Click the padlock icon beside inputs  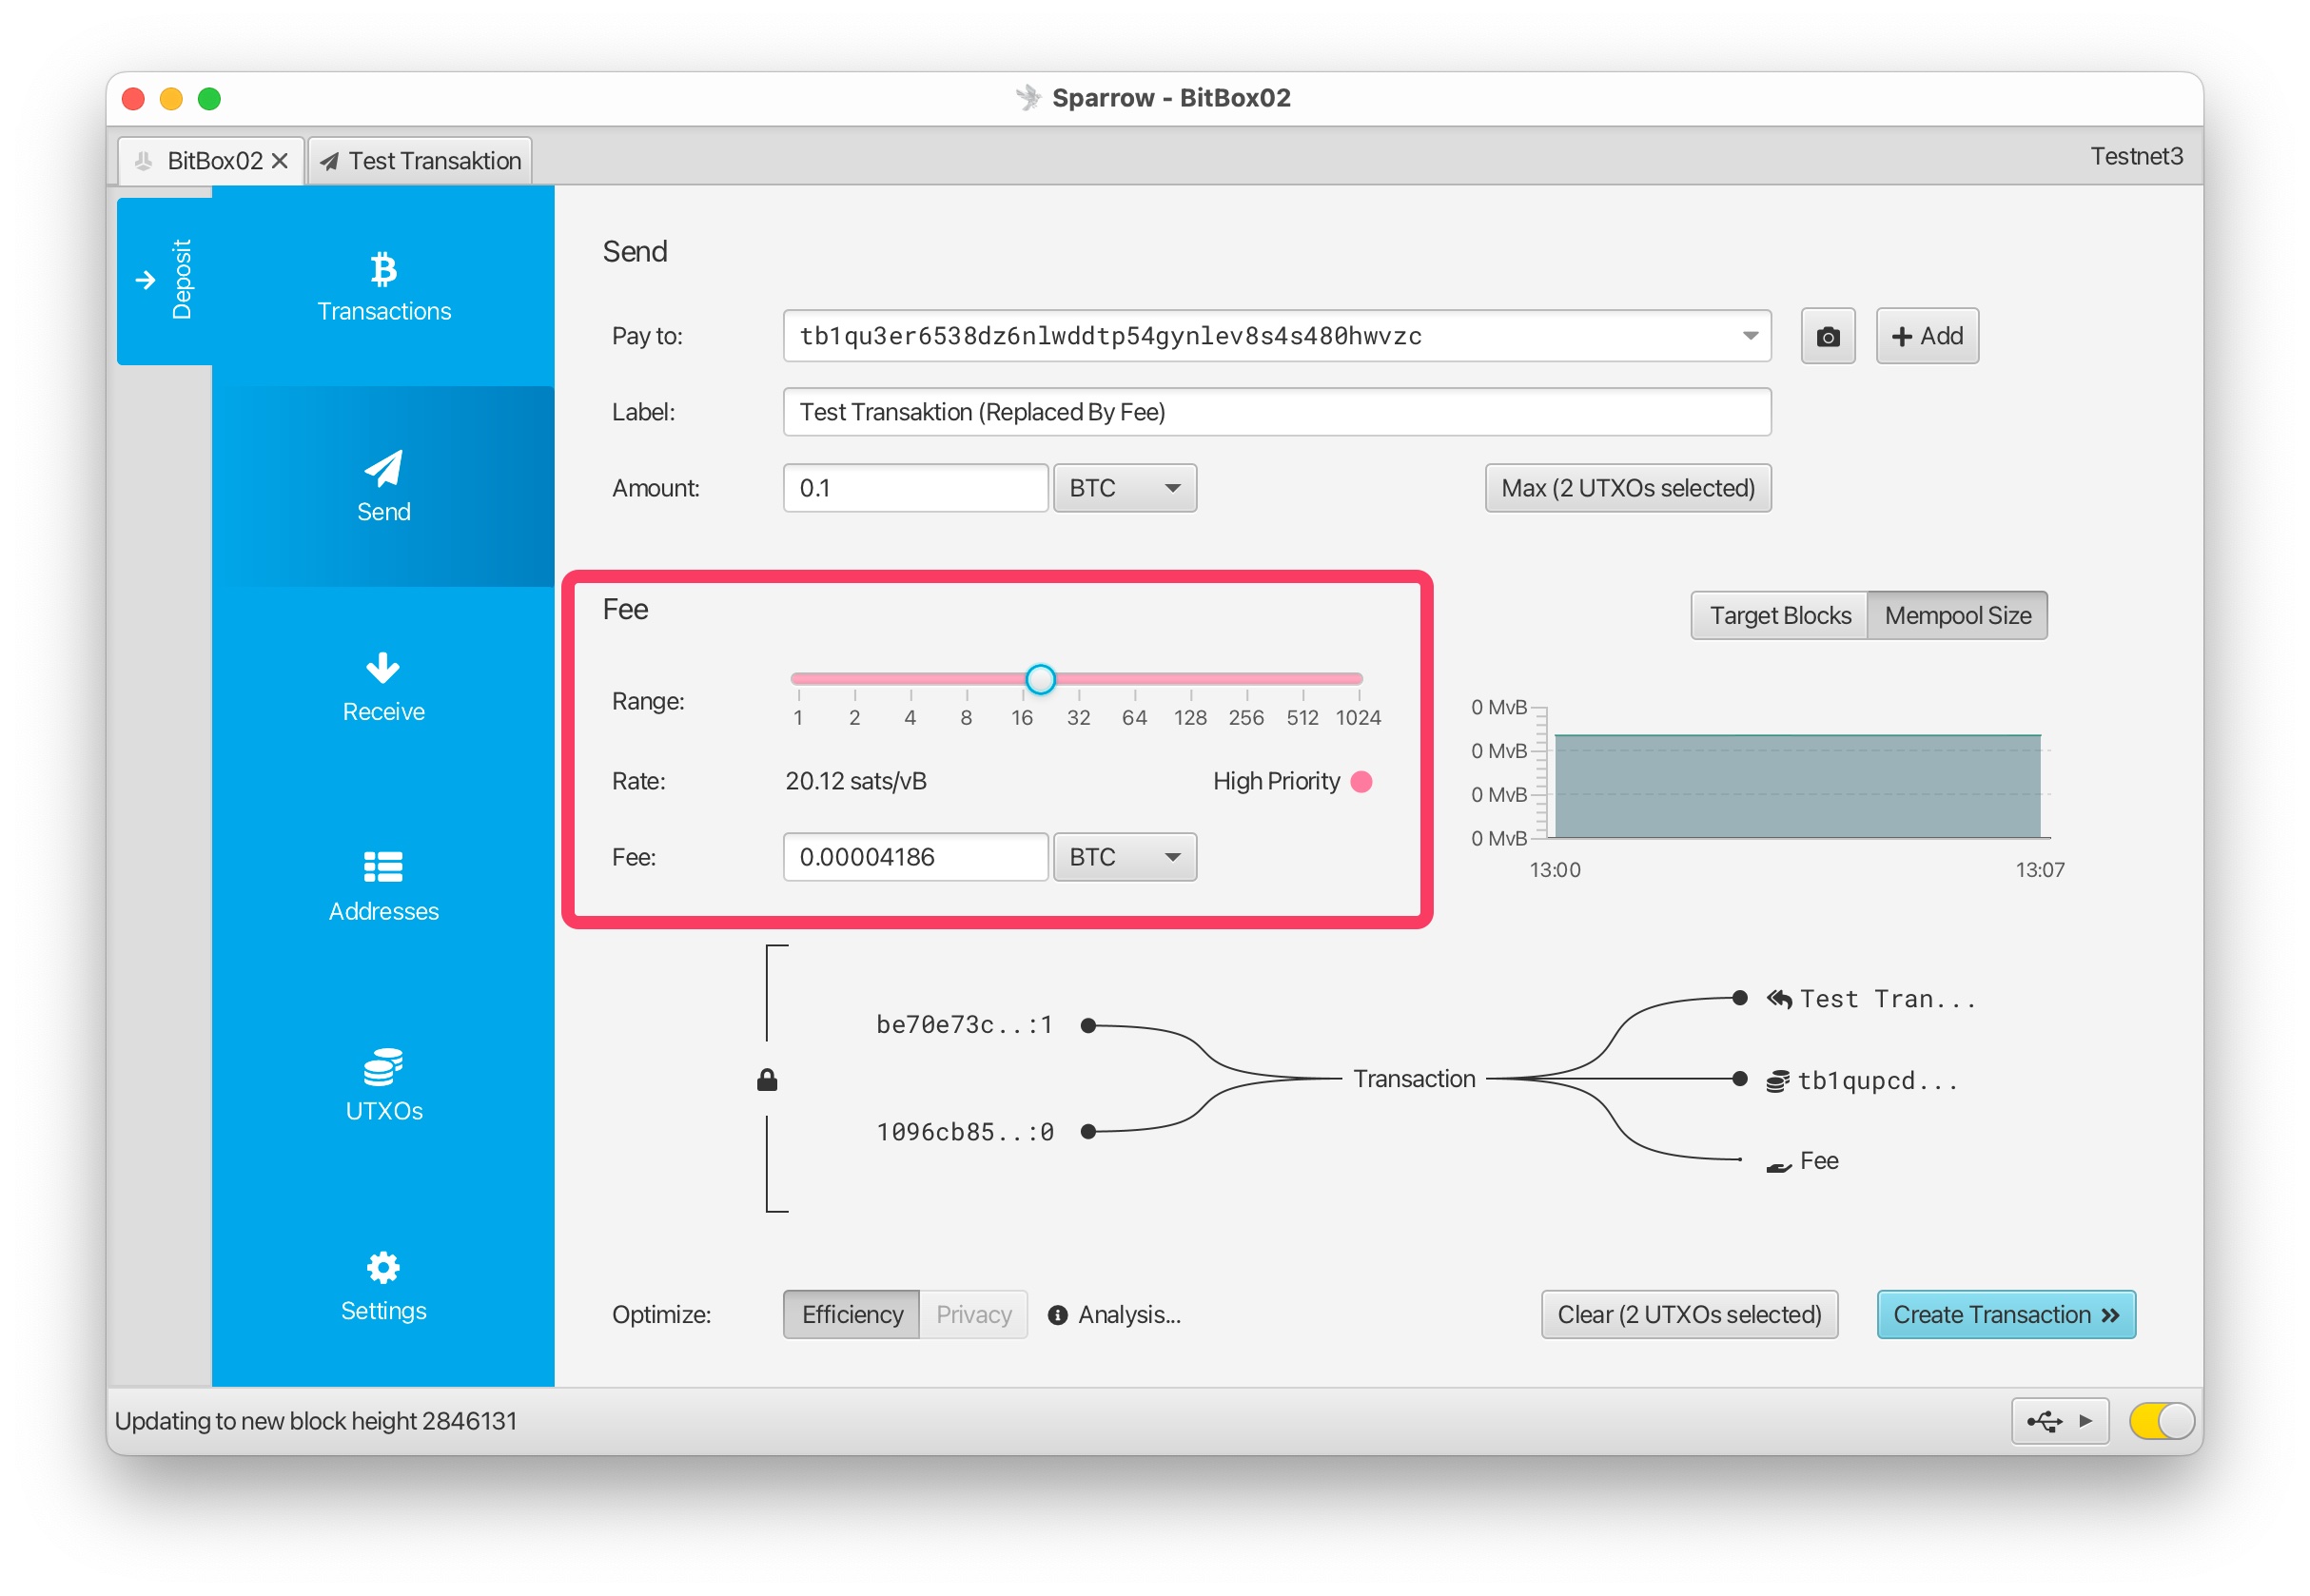(x=767, y=1080)
